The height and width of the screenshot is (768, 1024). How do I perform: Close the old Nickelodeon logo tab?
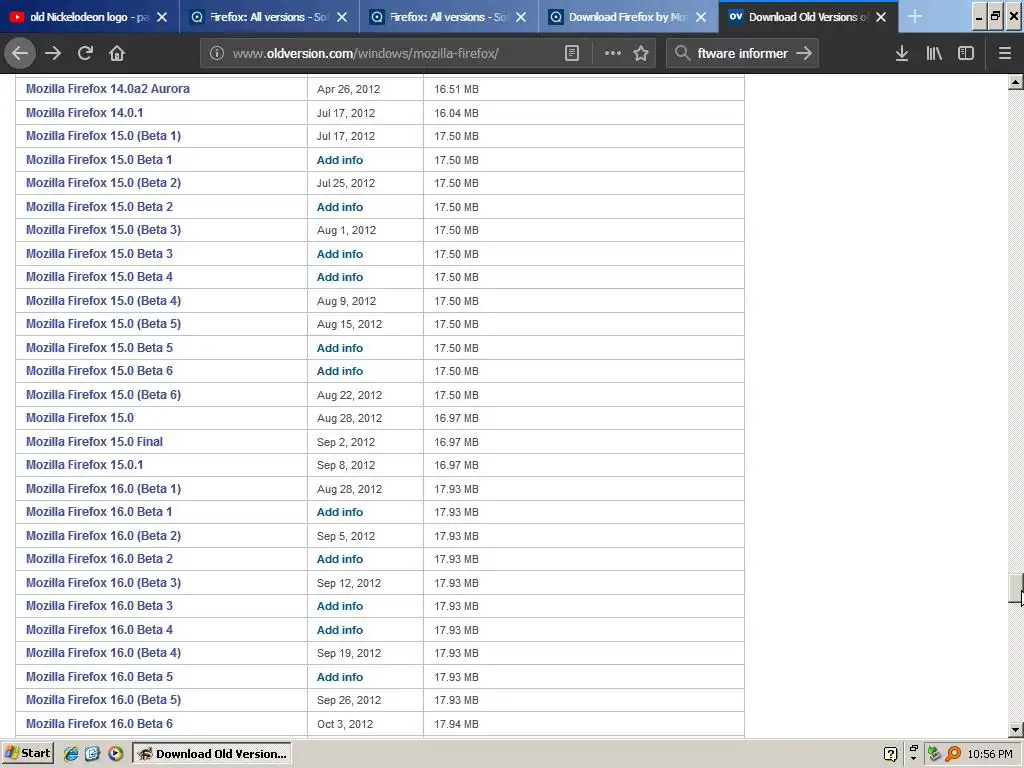tap(162, 17)
